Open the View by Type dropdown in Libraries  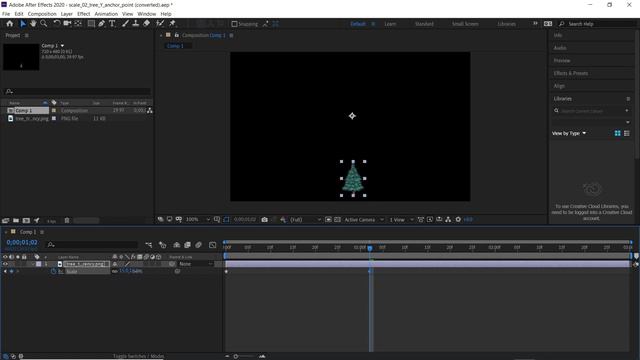tap(569, 133)
